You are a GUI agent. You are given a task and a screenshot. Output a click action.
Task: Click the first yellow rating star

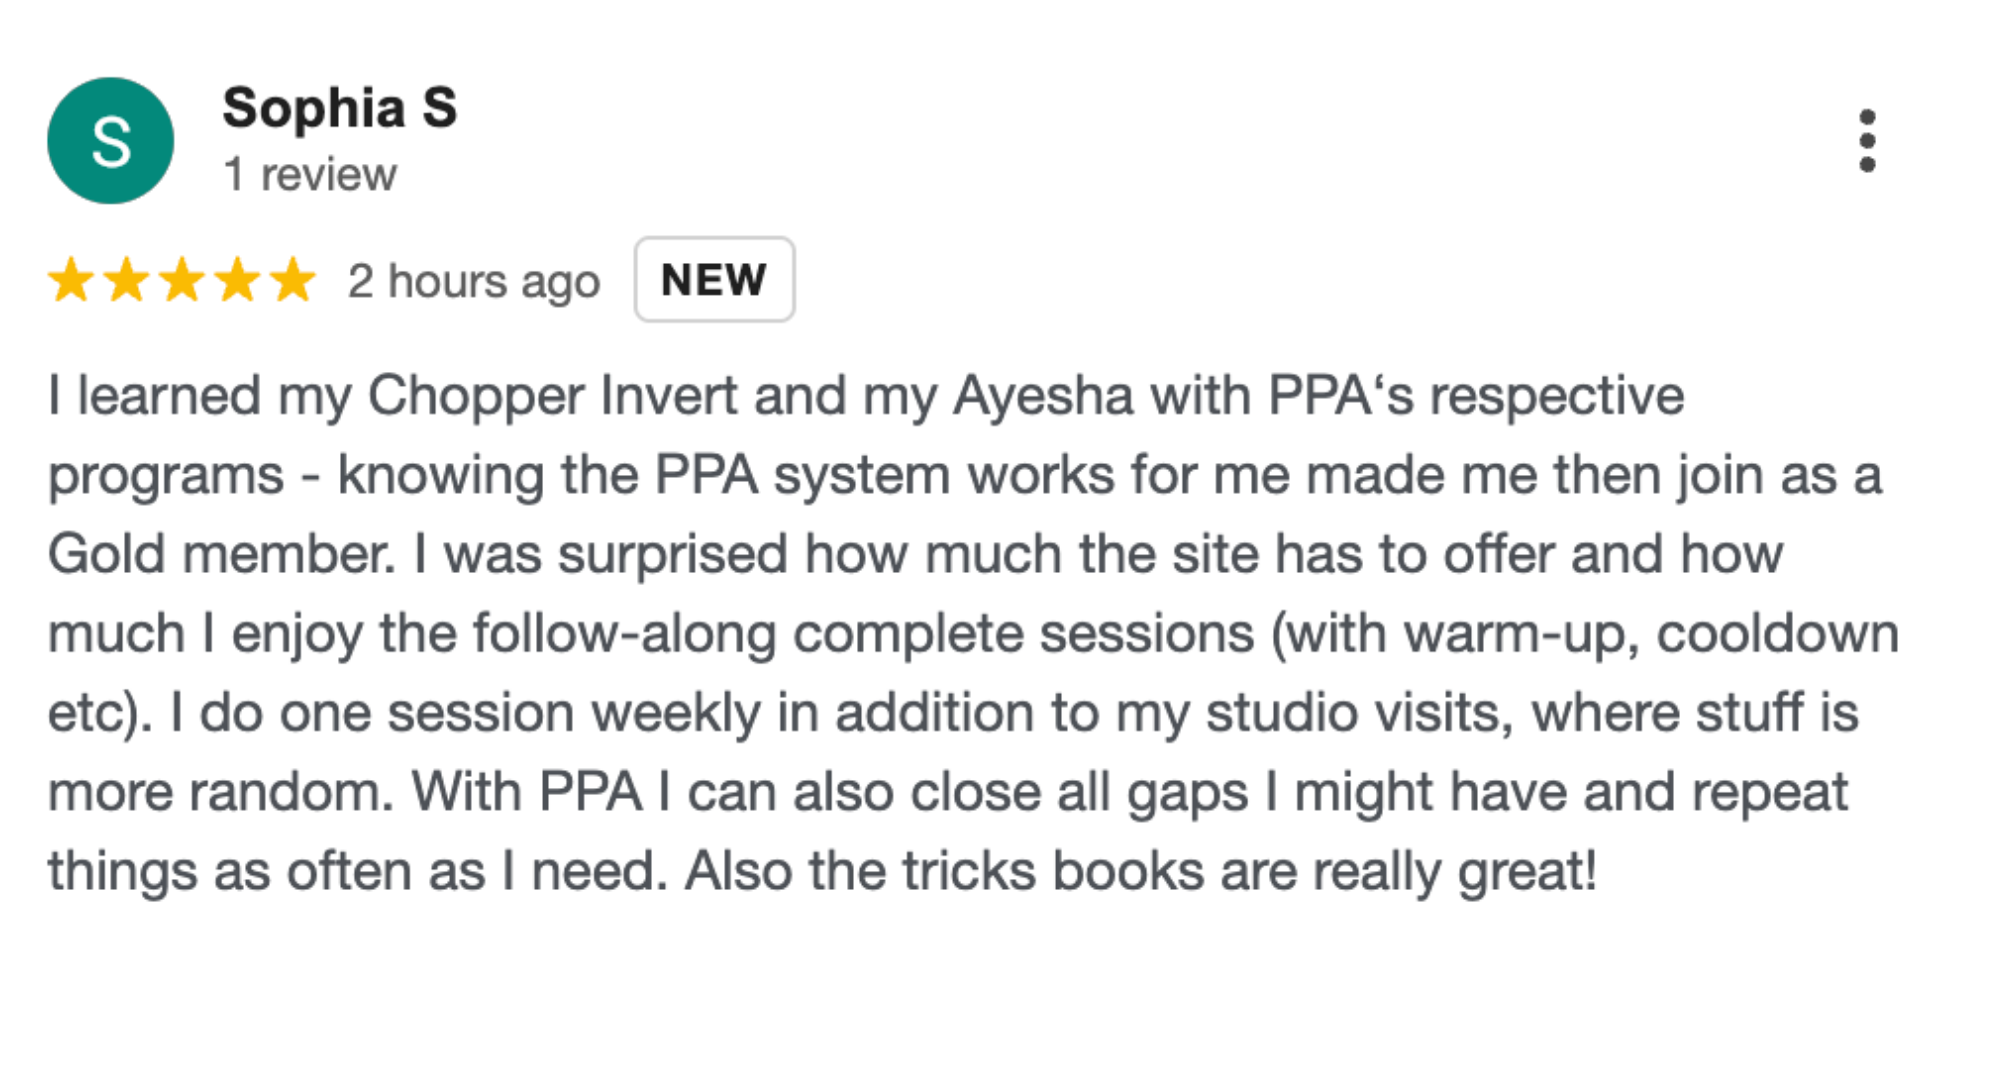point(71,280)
